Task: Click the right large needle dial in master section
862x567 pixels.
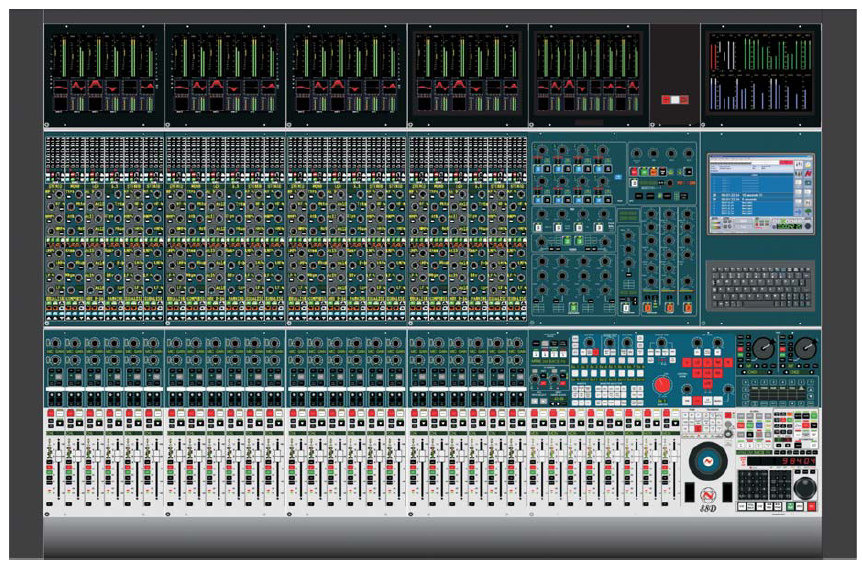Action: [x=805, y=348]
